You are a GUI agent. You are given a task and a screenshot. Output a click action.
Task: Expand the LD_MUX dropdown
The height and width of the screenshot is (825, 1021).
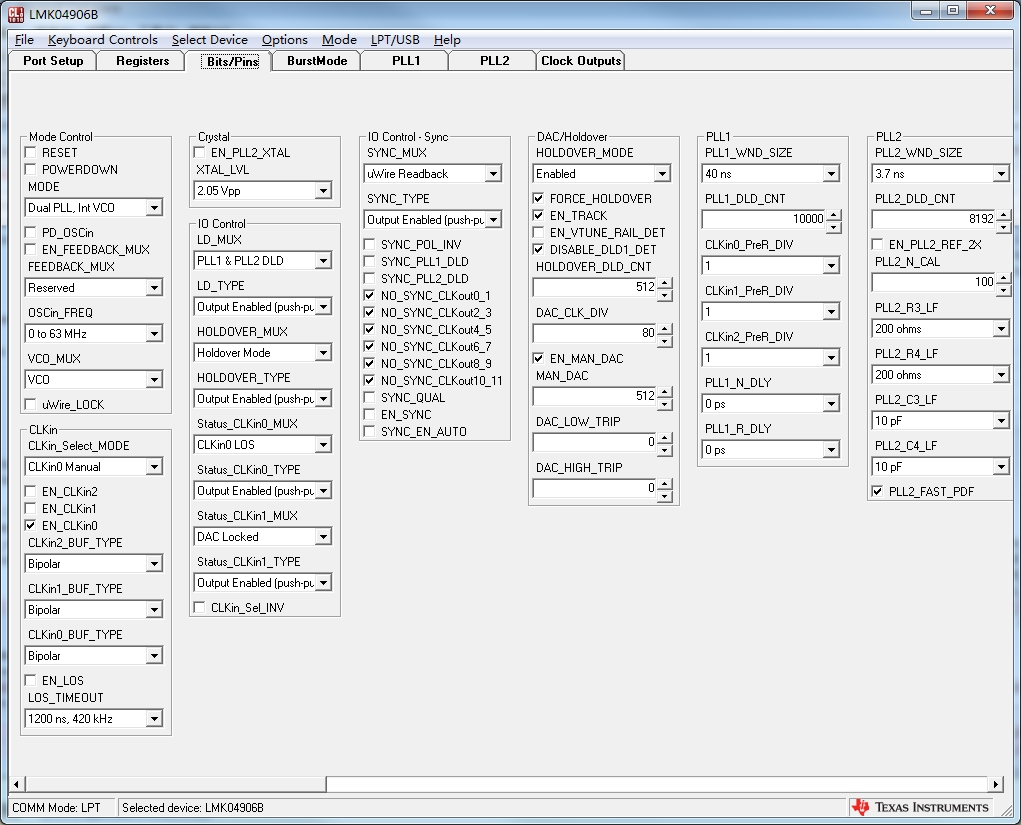[x=263, y=261]
